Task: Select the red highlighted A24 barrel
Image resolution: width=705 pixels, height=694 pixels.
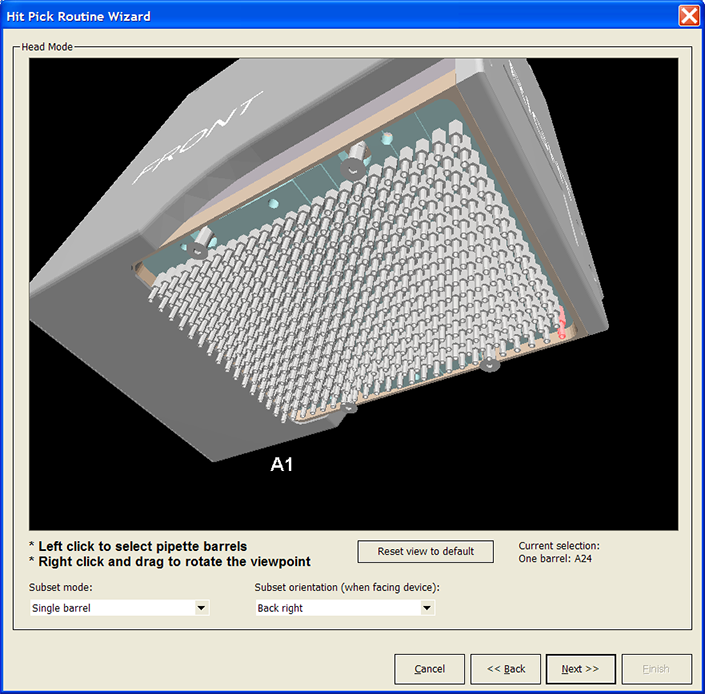Action: 562,325
